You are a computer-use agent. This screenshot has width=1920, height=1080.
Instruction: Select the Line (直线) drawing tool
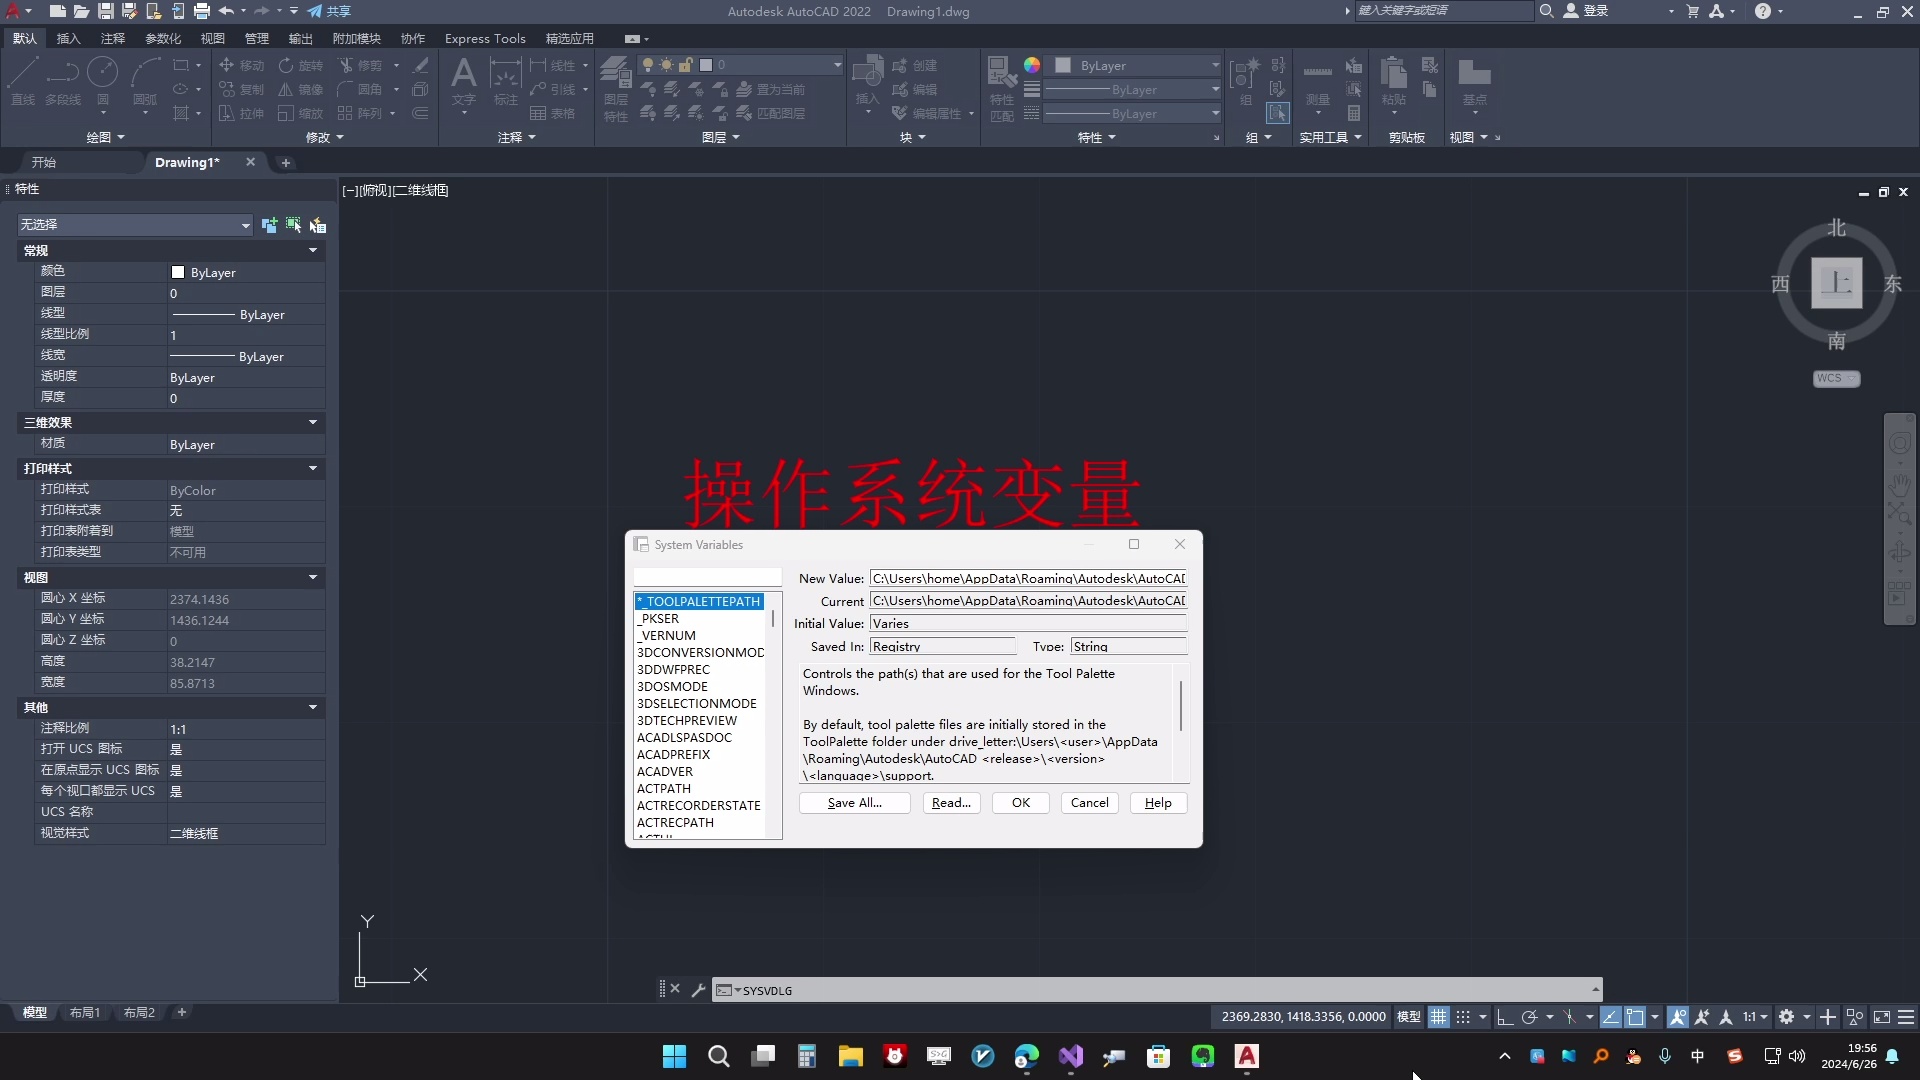23,80
